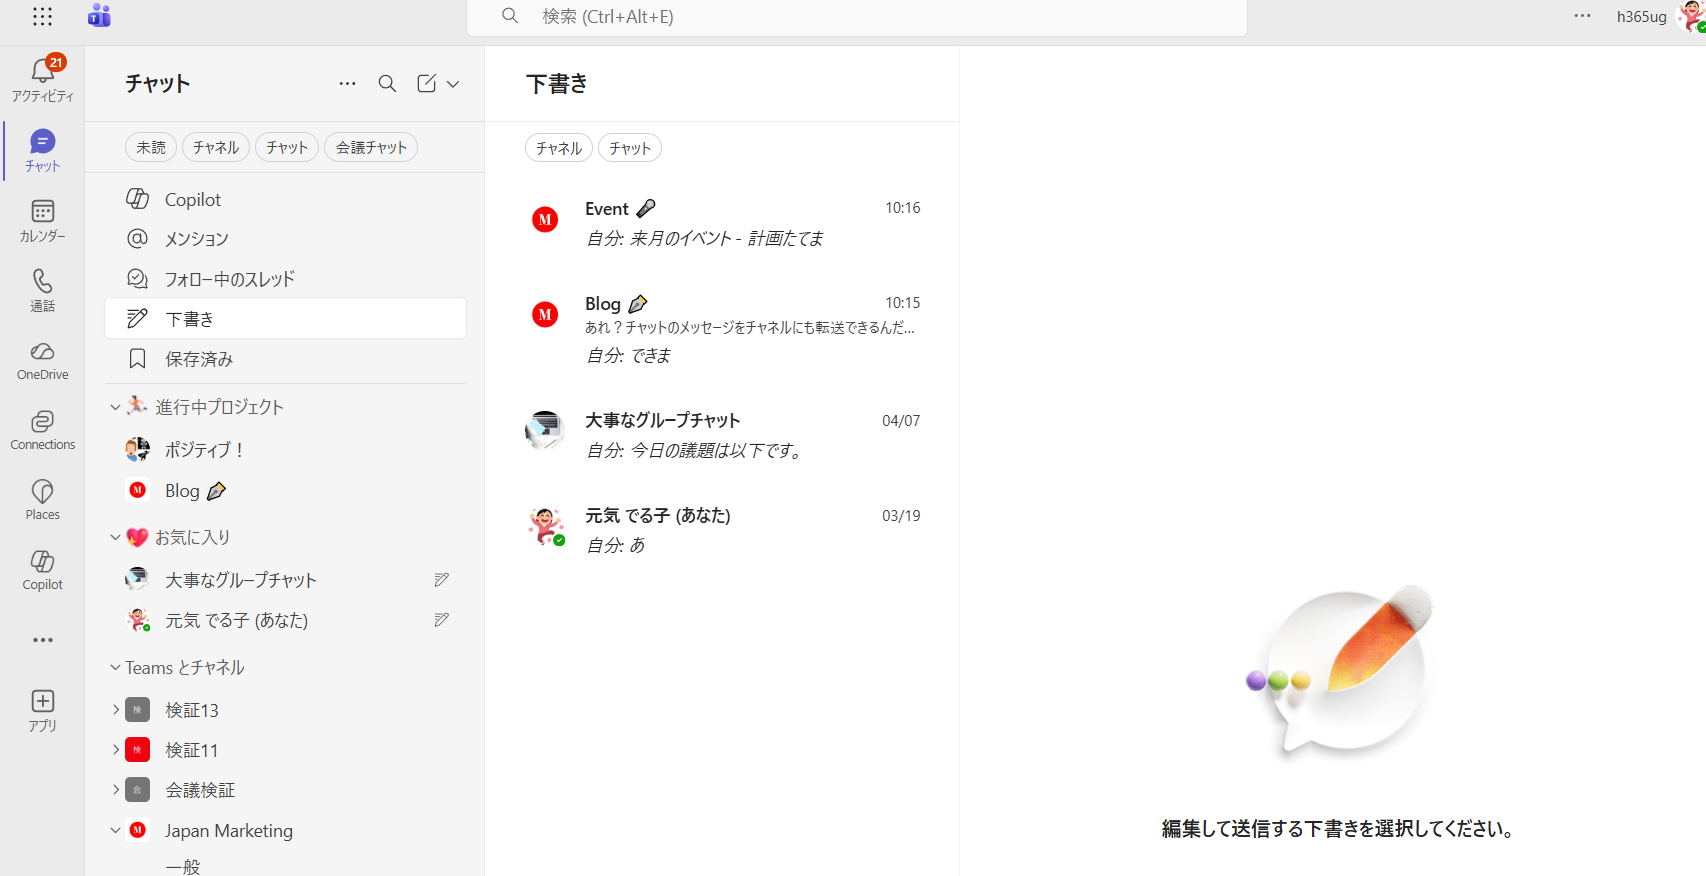Open the Connections app
1706x876 pixels.
pyautogui.click(x=42, y=422)
